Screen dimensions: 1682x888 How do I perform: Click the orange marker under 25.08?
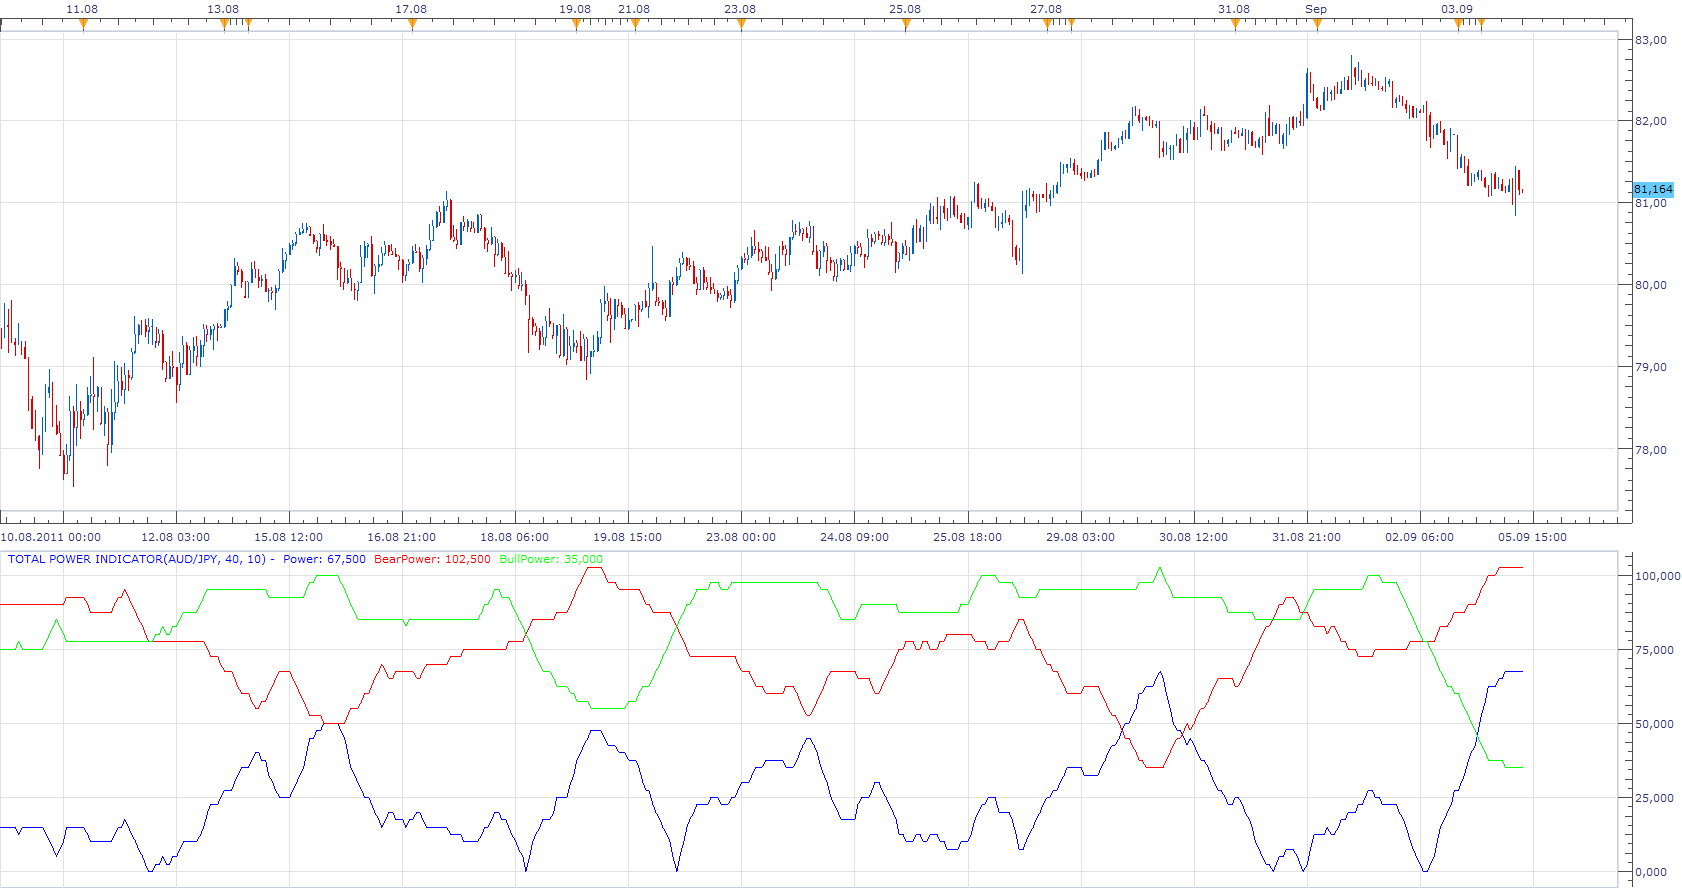(906, 25)
